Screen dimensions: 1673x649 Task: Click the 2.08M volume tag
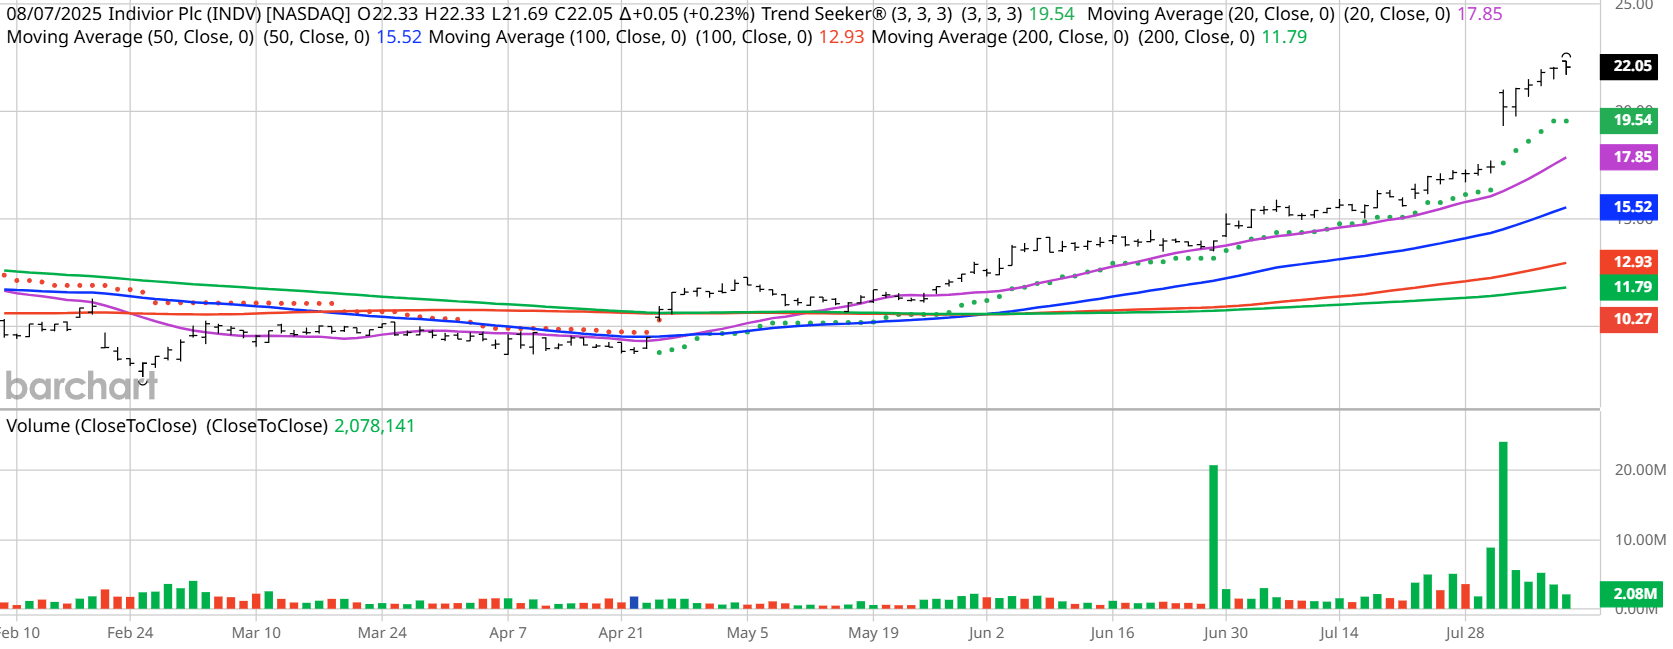click(x=1630, y=594)
